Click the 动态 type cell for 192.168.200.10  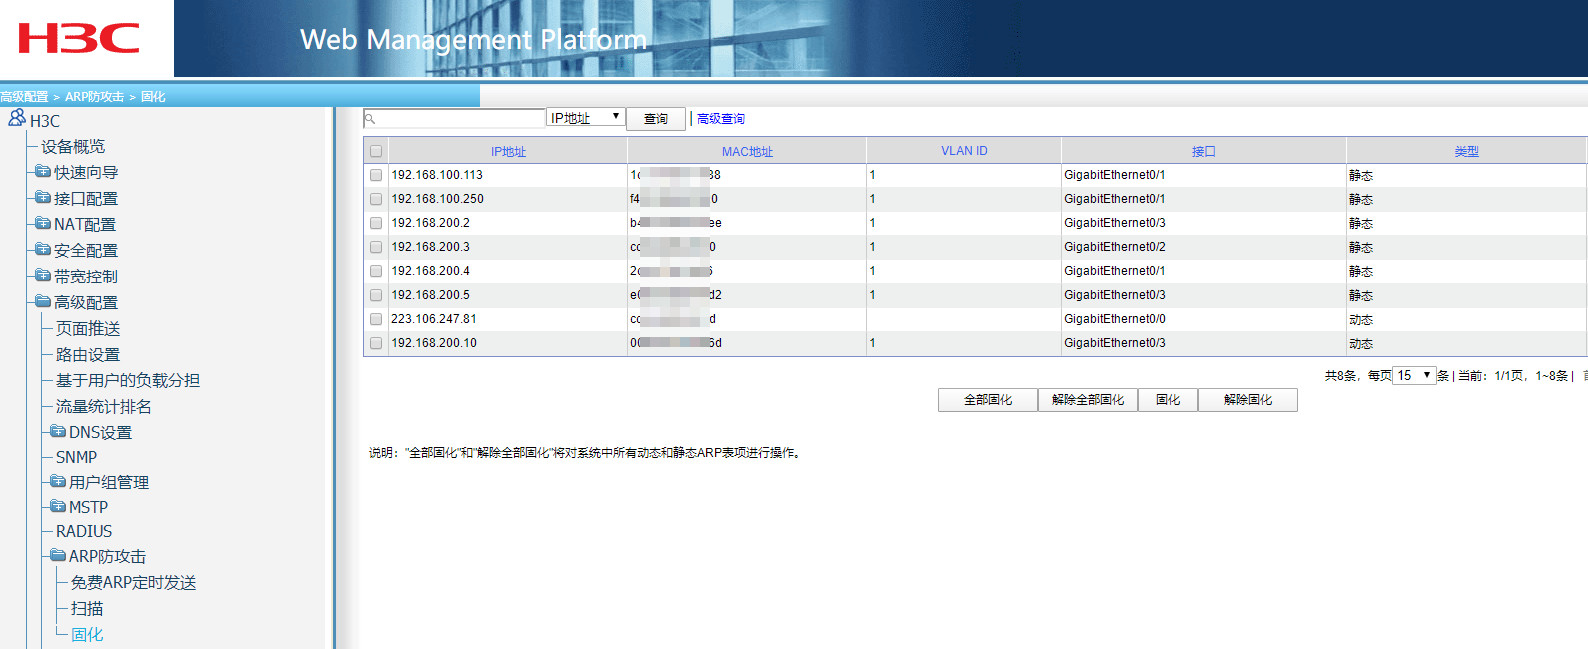coord(1361,343)
